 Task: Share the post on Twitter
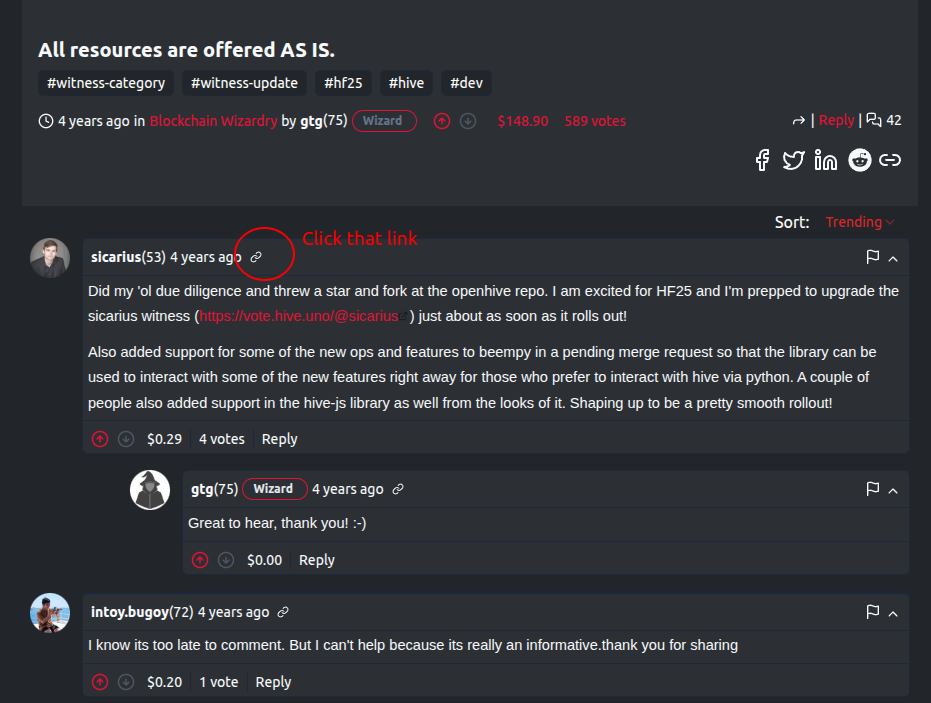click(793, 160)
